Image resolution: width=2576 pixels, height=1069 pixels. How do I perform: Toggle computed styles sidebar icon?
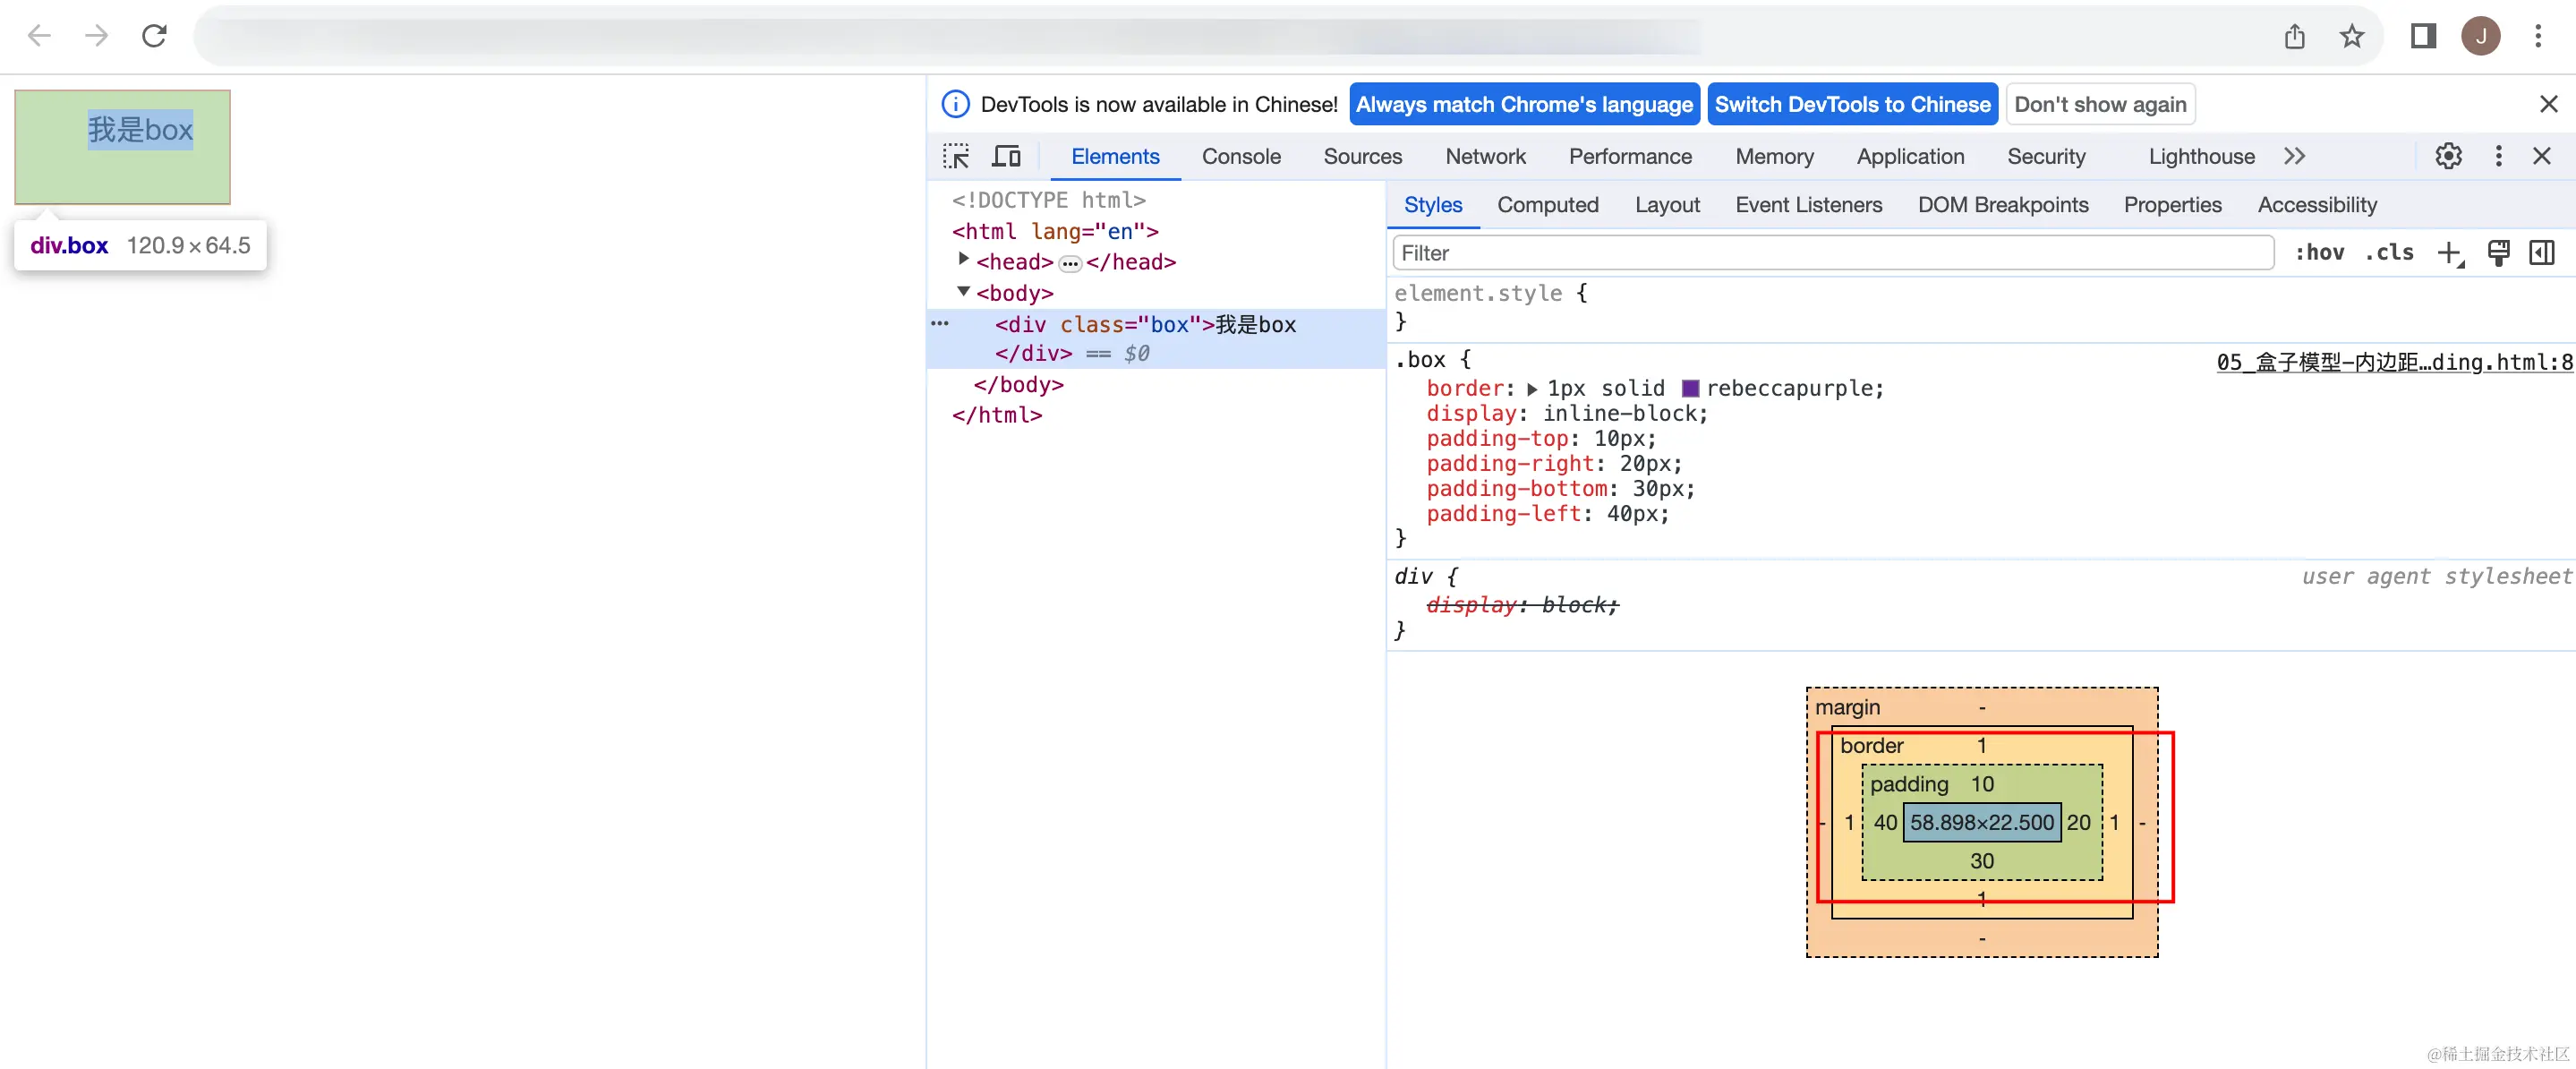2541,253
